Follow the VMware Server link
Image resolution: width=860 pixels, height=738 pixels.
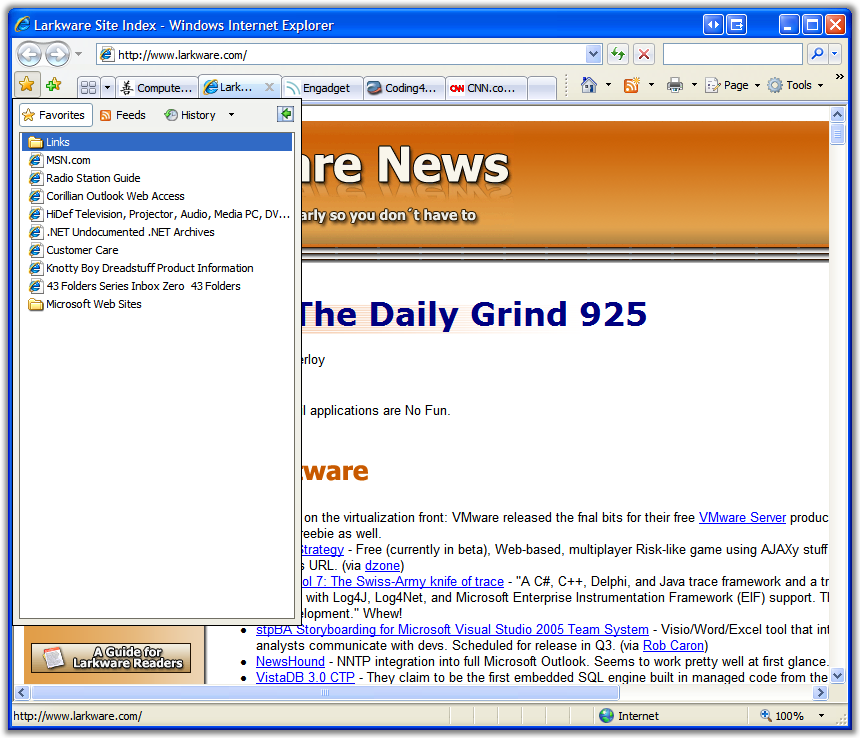pyautogui.click(x=742, y=518)
